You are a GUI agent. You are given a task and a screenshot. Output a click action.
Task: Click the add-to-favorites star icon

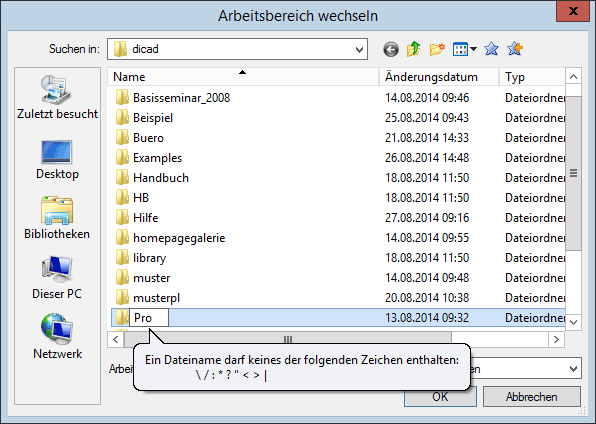click(515, 49)
